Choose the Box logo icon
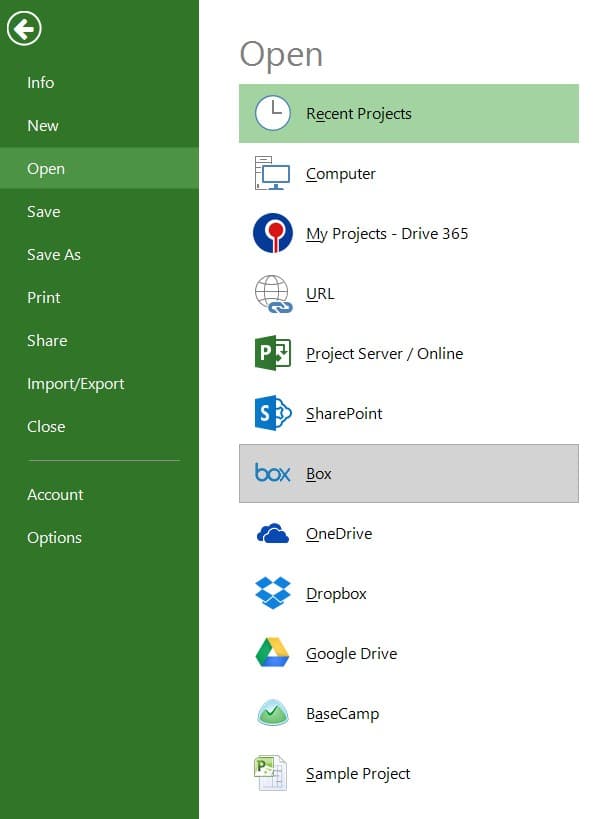596x819 pixels. pyautogui.click(x=272, y=473)
